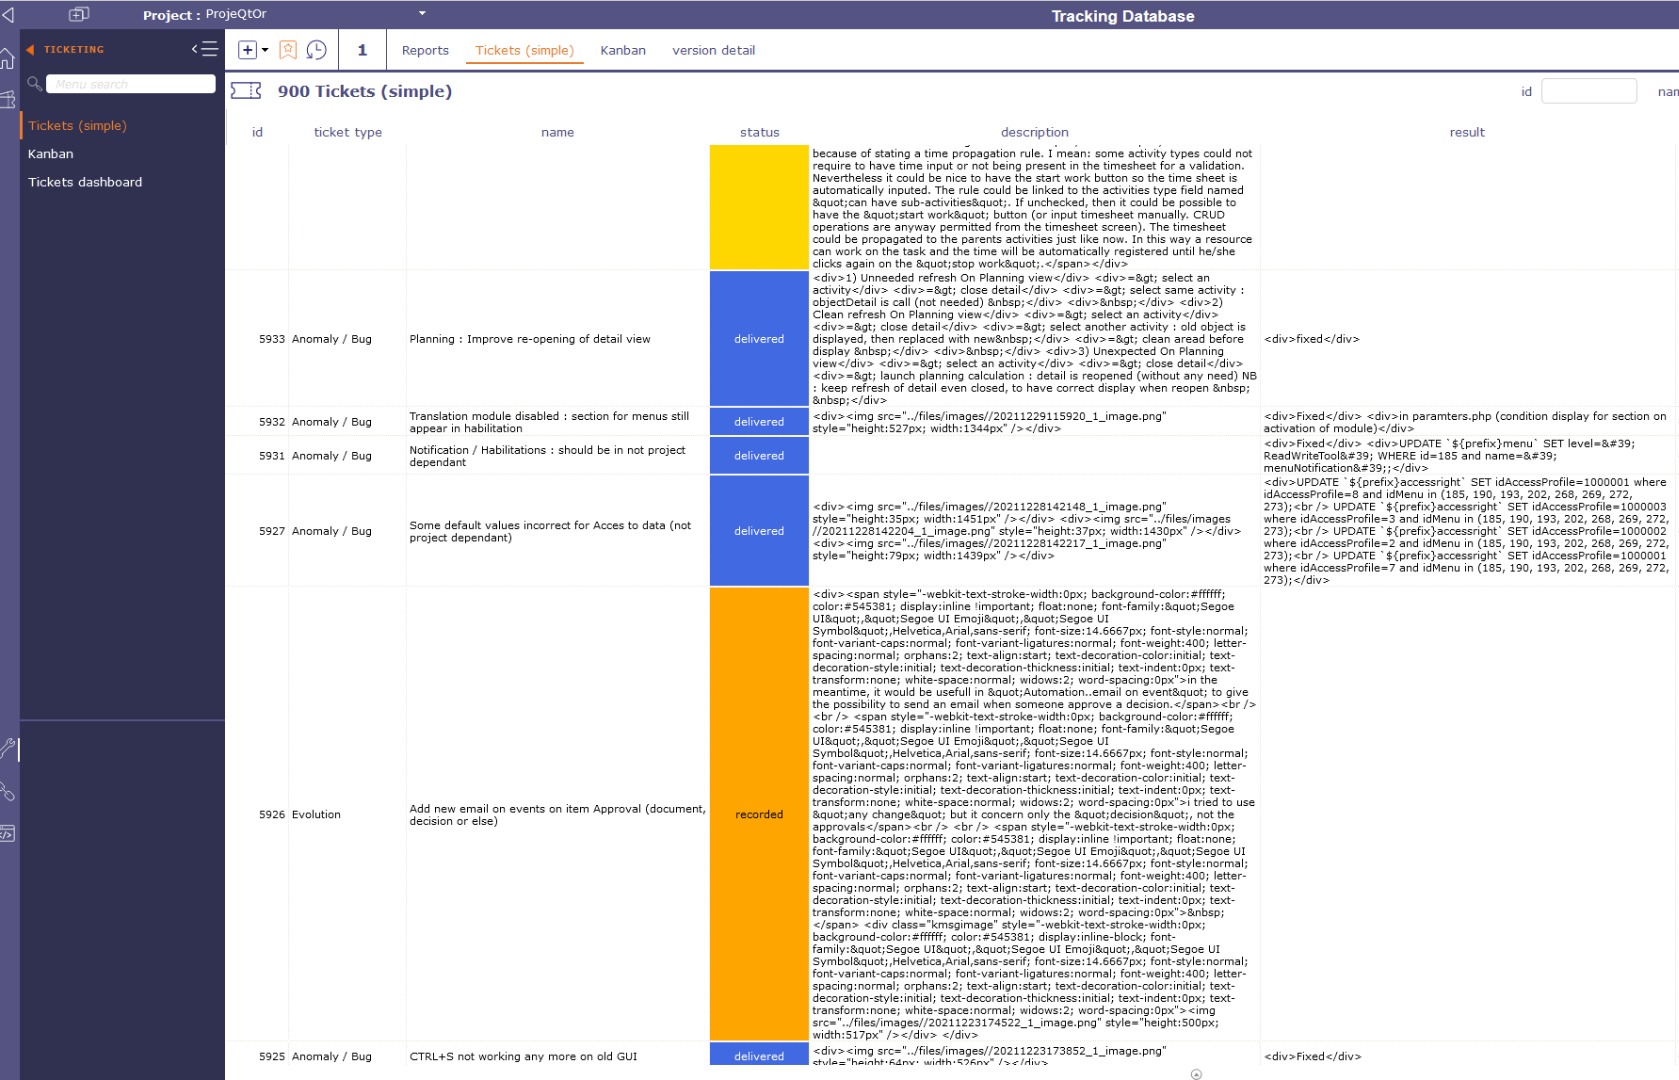The image size is (1679, 1080).
Task: Collapse the left menu with hamburger icon
Action: point(205,49)
